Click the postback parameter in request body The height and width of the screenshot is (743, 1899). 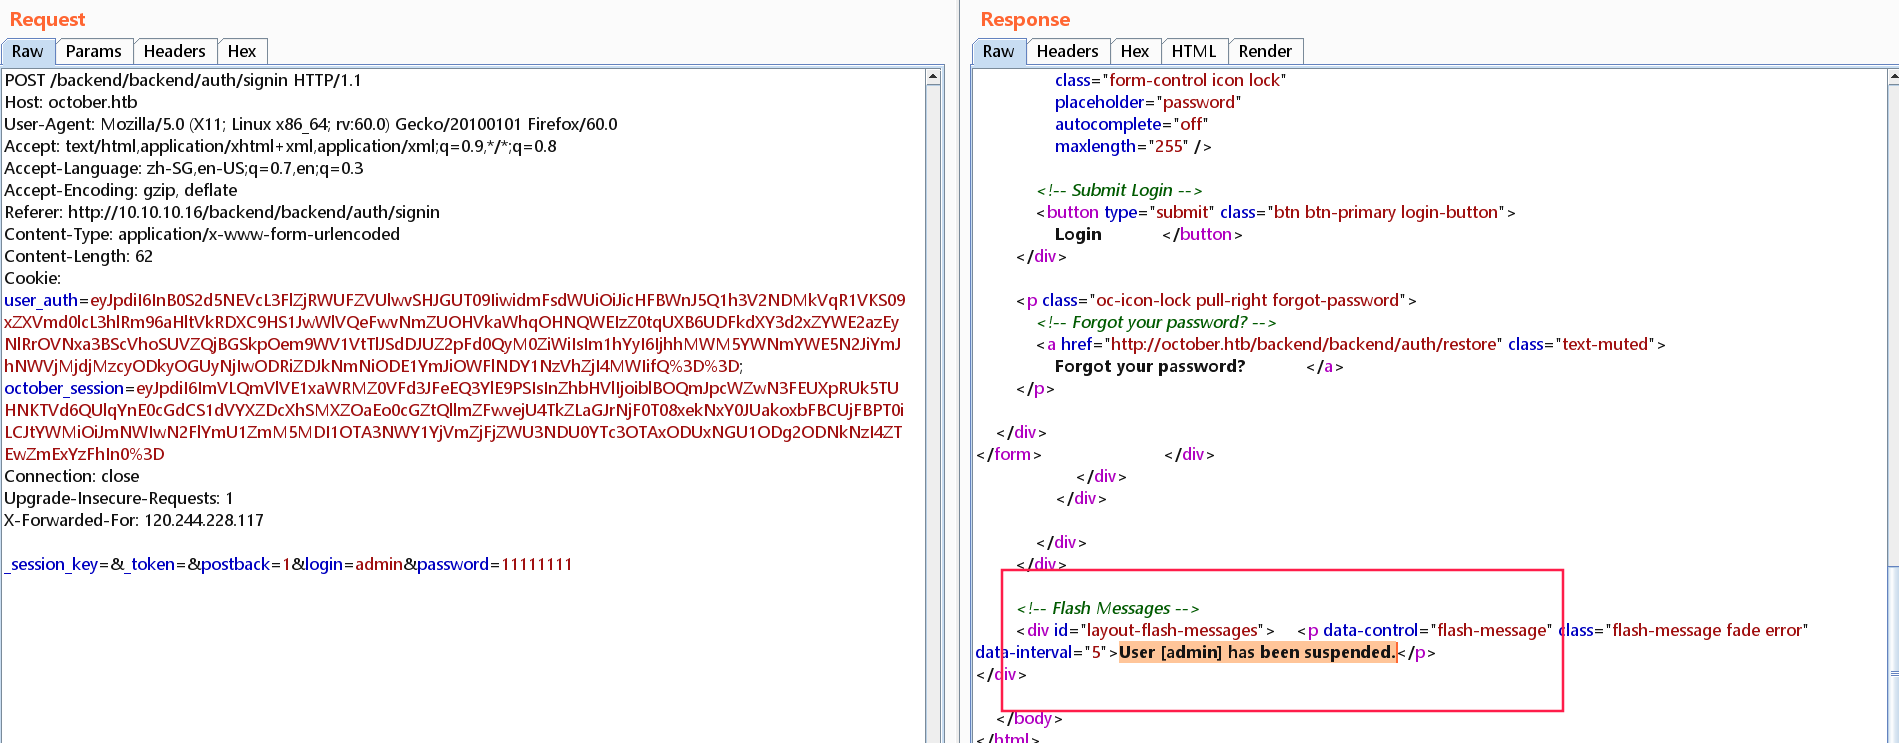click(x=235, y=564)
